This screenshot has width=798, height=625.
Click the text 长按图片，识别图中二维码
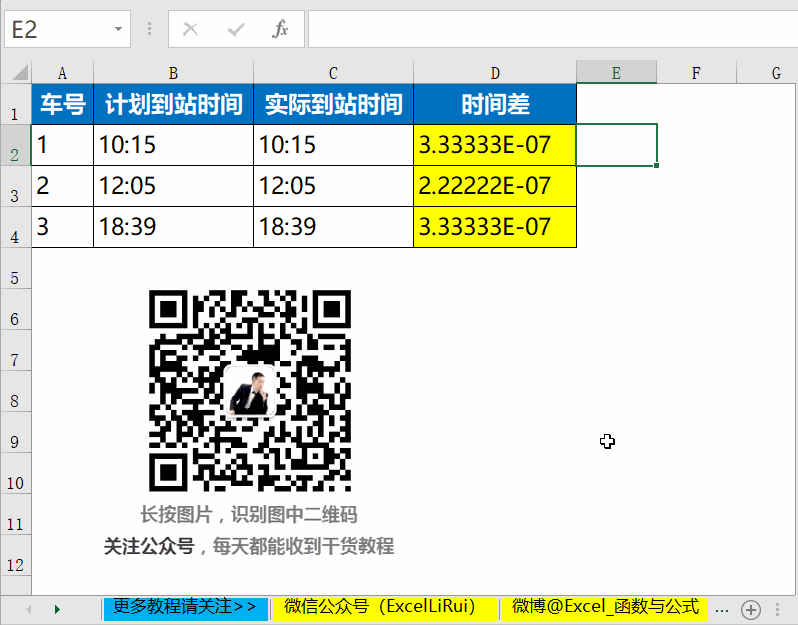(x=249, y=515)
